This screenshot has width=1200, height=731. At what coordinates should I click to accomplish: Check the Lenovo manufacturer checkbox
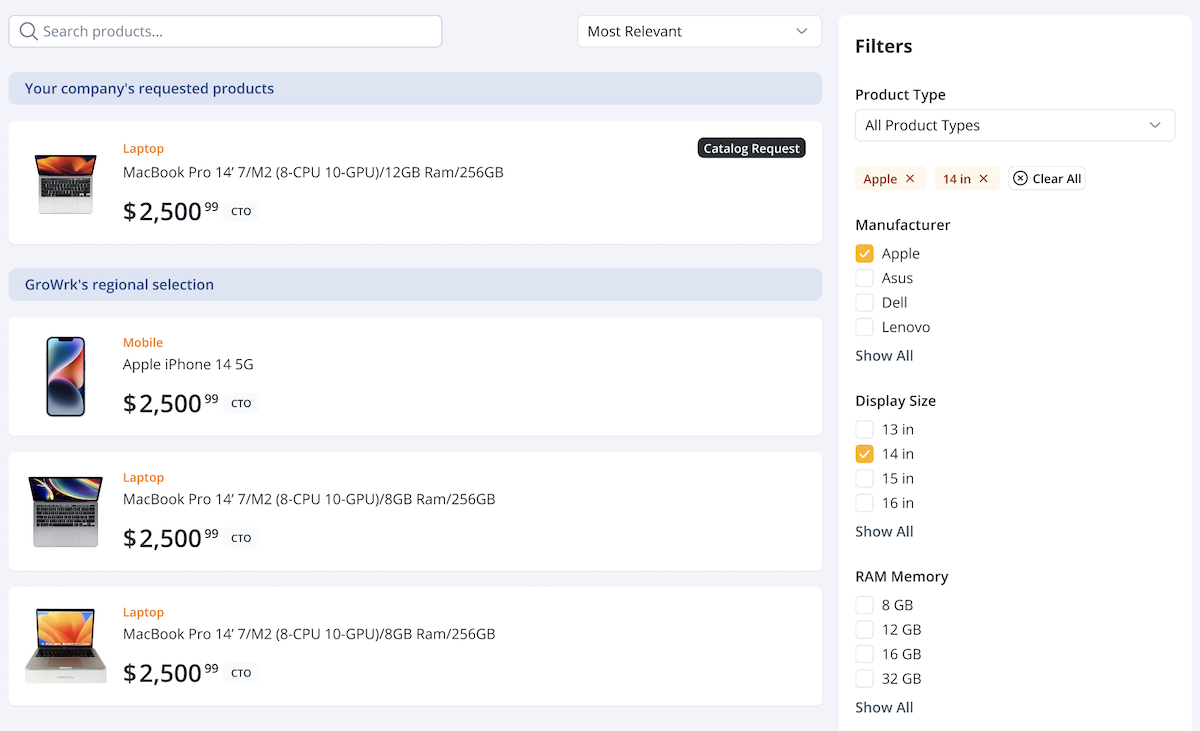pyautogui.click(x=865, y=327)
